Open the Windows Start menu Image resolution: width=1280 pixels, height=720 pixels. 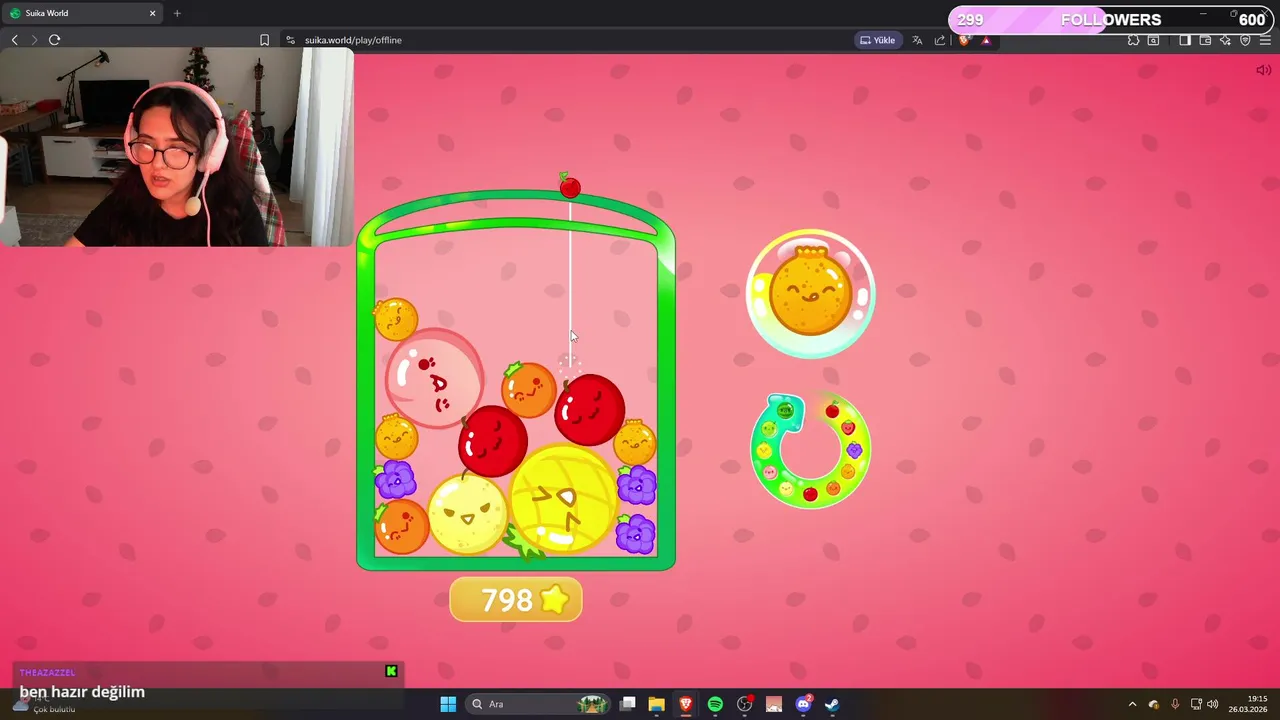(448, 704)
